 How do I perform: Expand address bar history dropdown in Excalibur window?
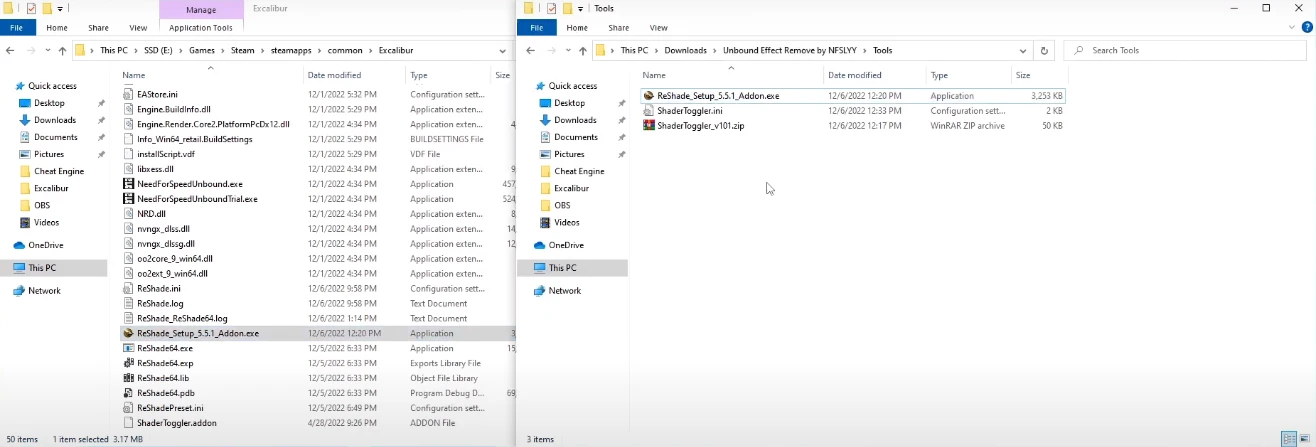pyautogui.click(x=502, y=50)
